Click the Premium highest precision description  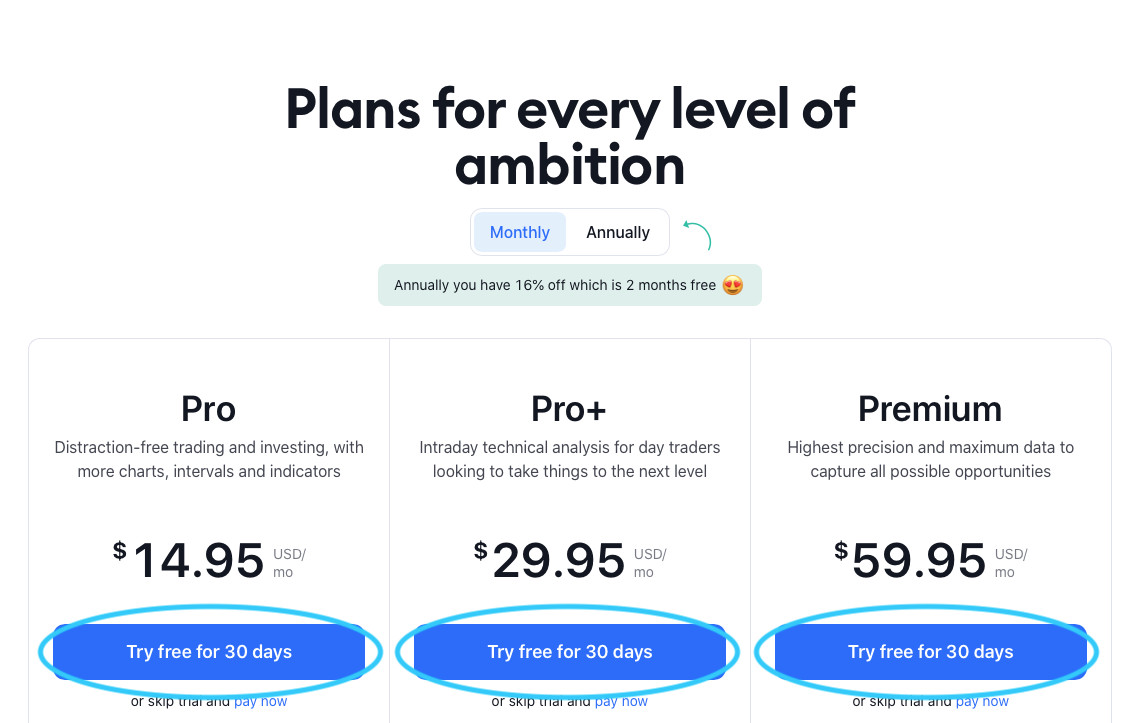click(930, 459)
